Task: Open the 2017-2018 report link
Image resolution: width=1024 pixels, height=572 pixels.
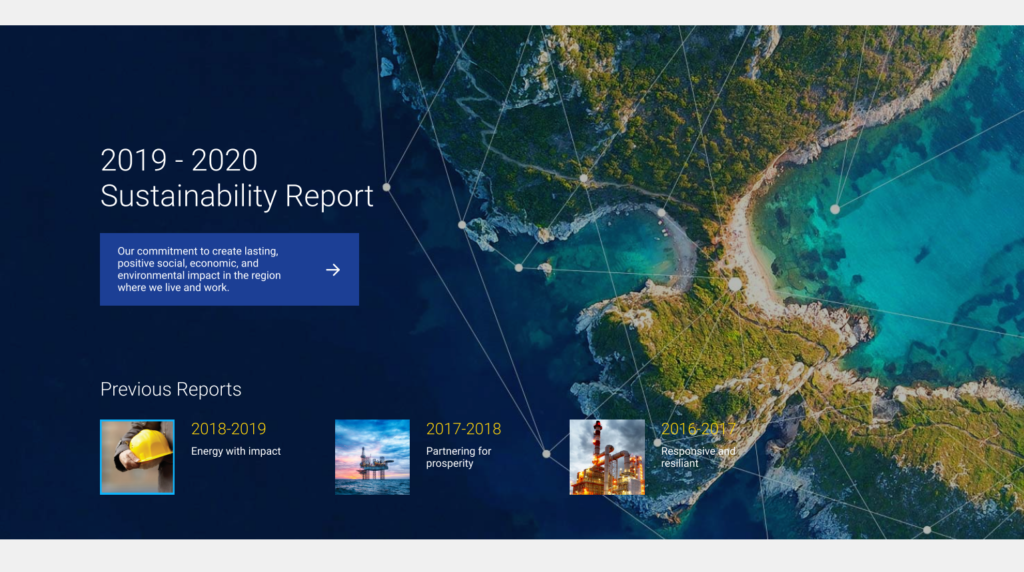Action: pos(463,429)
